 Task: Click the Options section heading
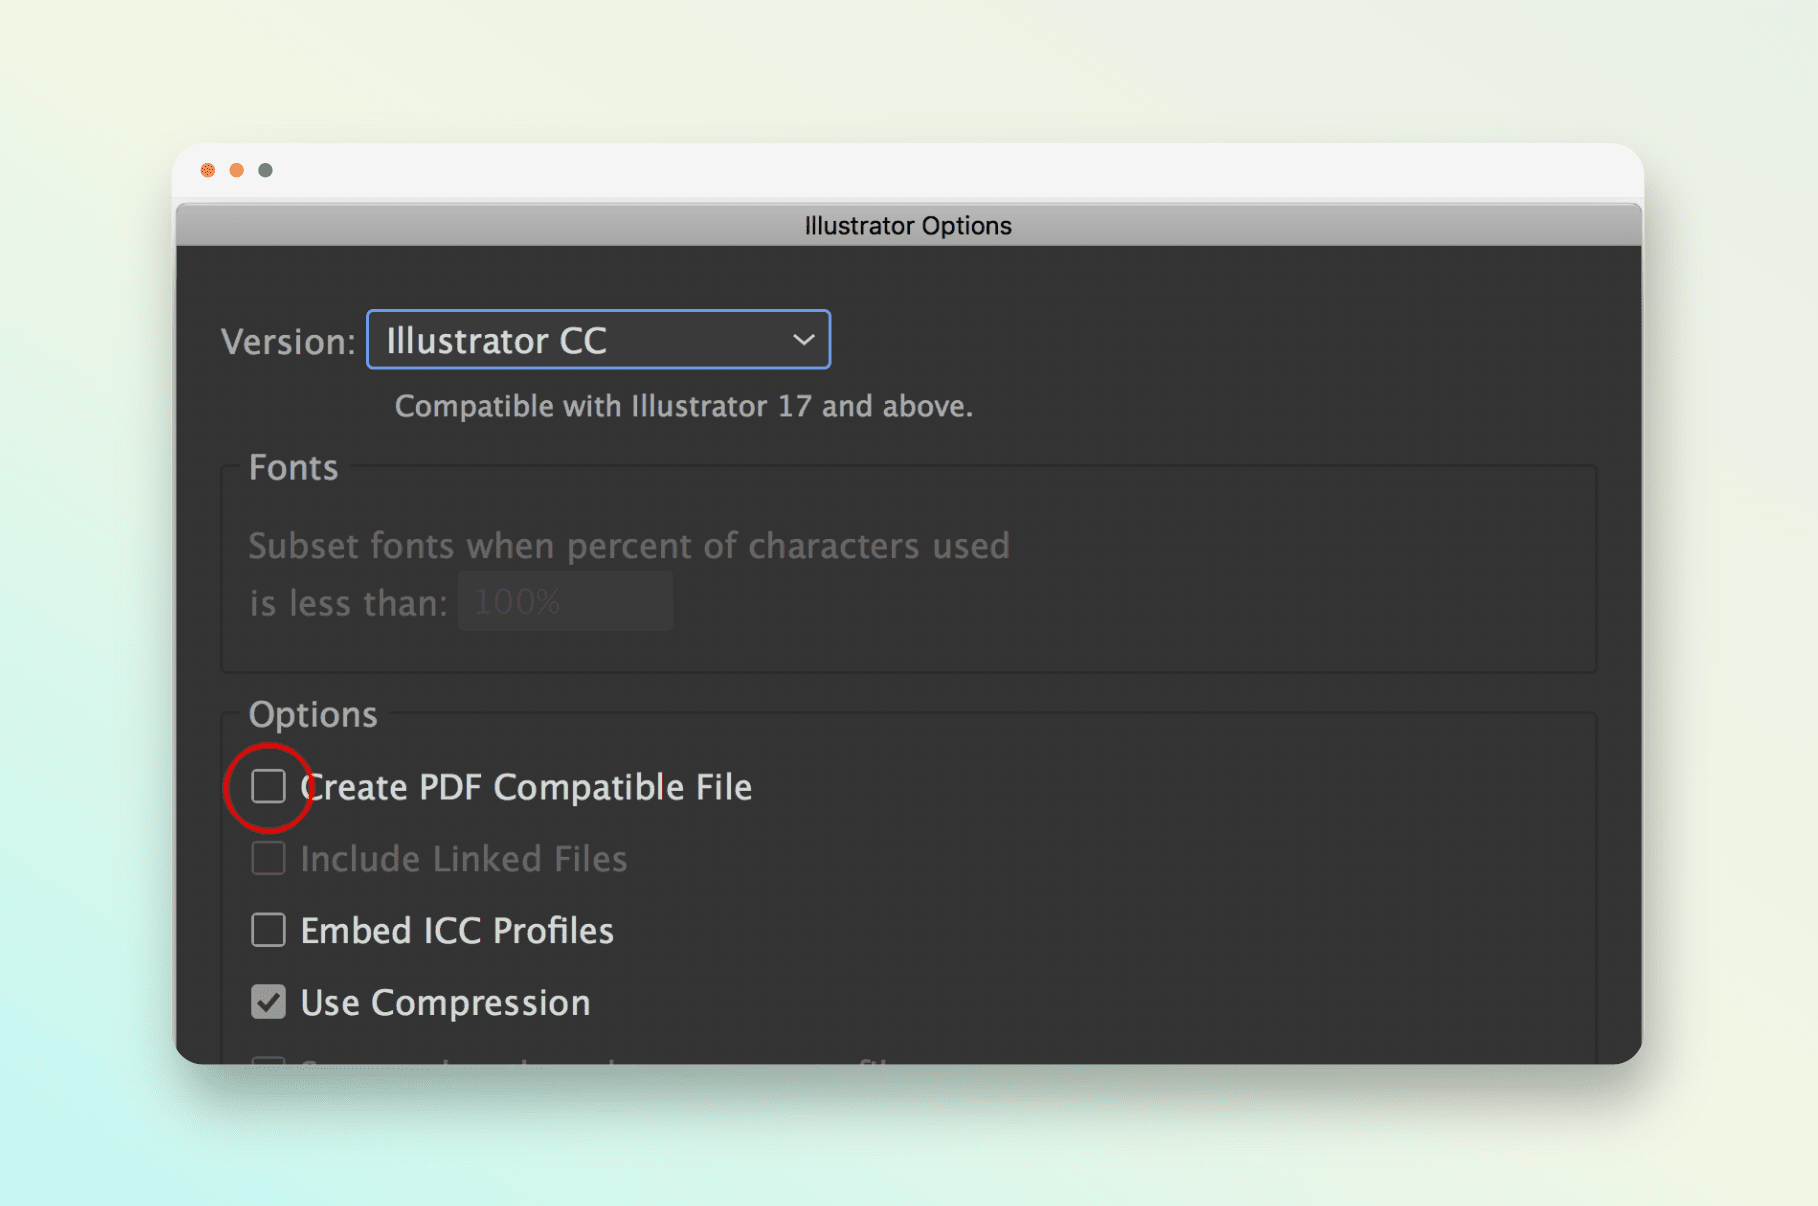point(313,715)
